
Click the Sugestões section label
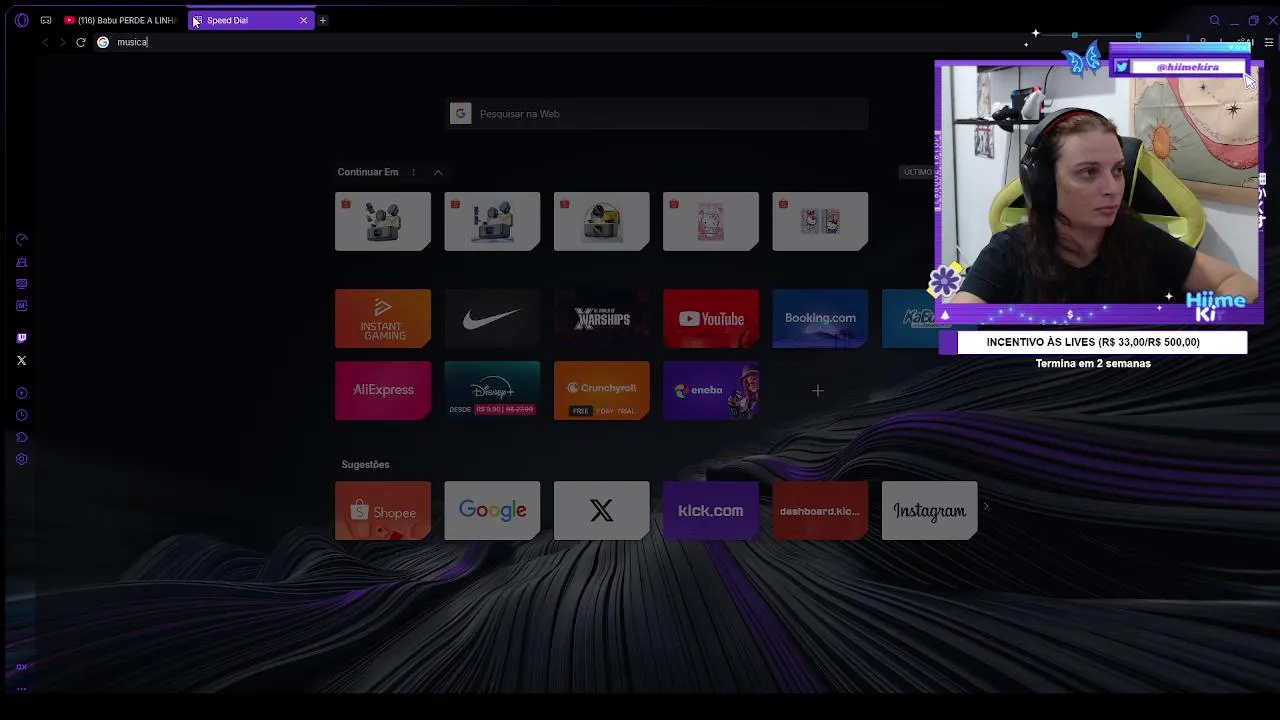tap(365, 464)
